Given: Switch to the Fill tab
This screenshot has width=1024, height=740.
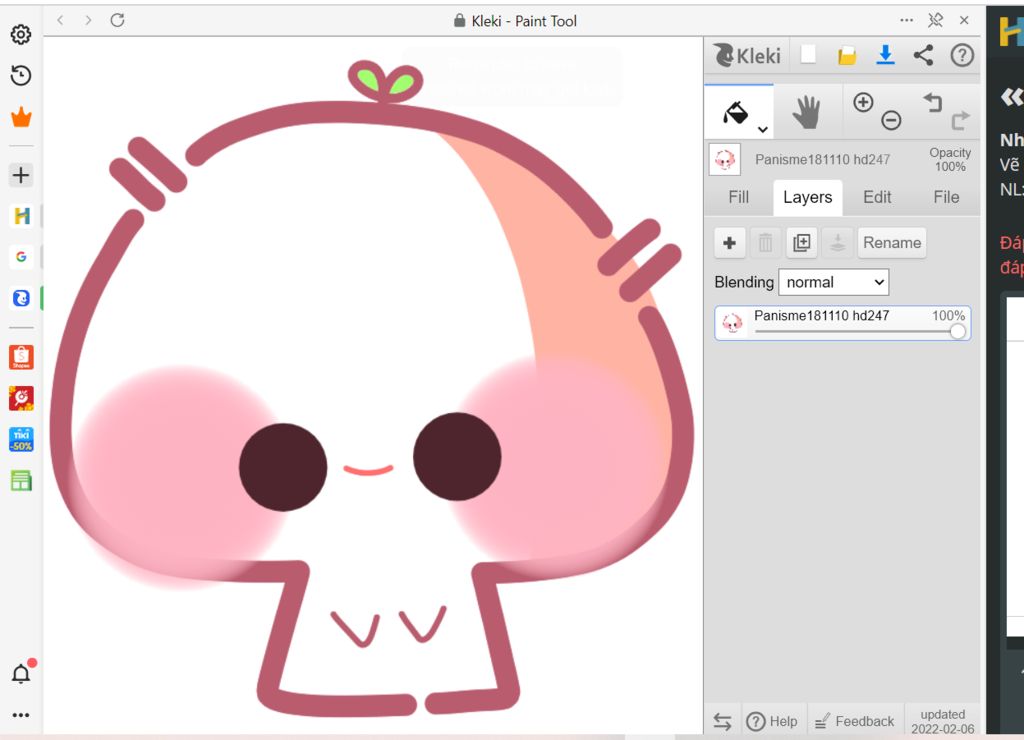Looking at the screenshot, I should point(738,197).
